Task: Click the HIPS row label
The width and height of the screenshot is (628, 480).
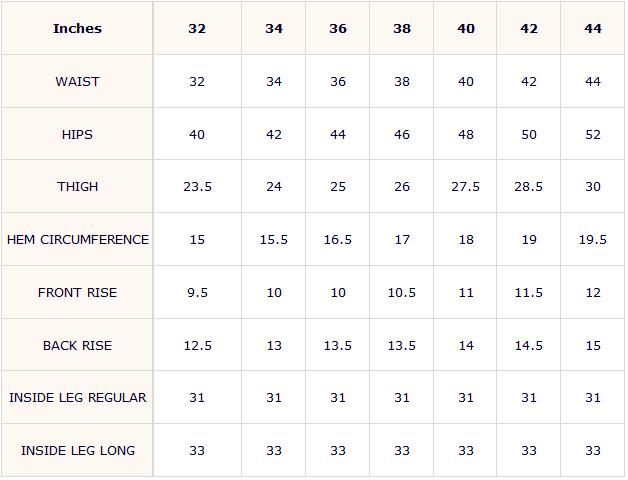Action: pyautogui.click(x=77, y=135)
